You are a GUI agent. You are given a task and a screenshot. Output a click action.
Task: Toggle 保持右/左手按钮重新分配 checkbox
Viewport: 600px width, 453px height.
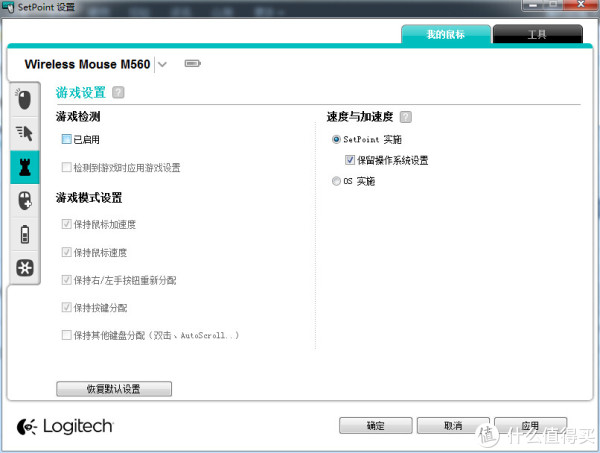click(67, 280)
